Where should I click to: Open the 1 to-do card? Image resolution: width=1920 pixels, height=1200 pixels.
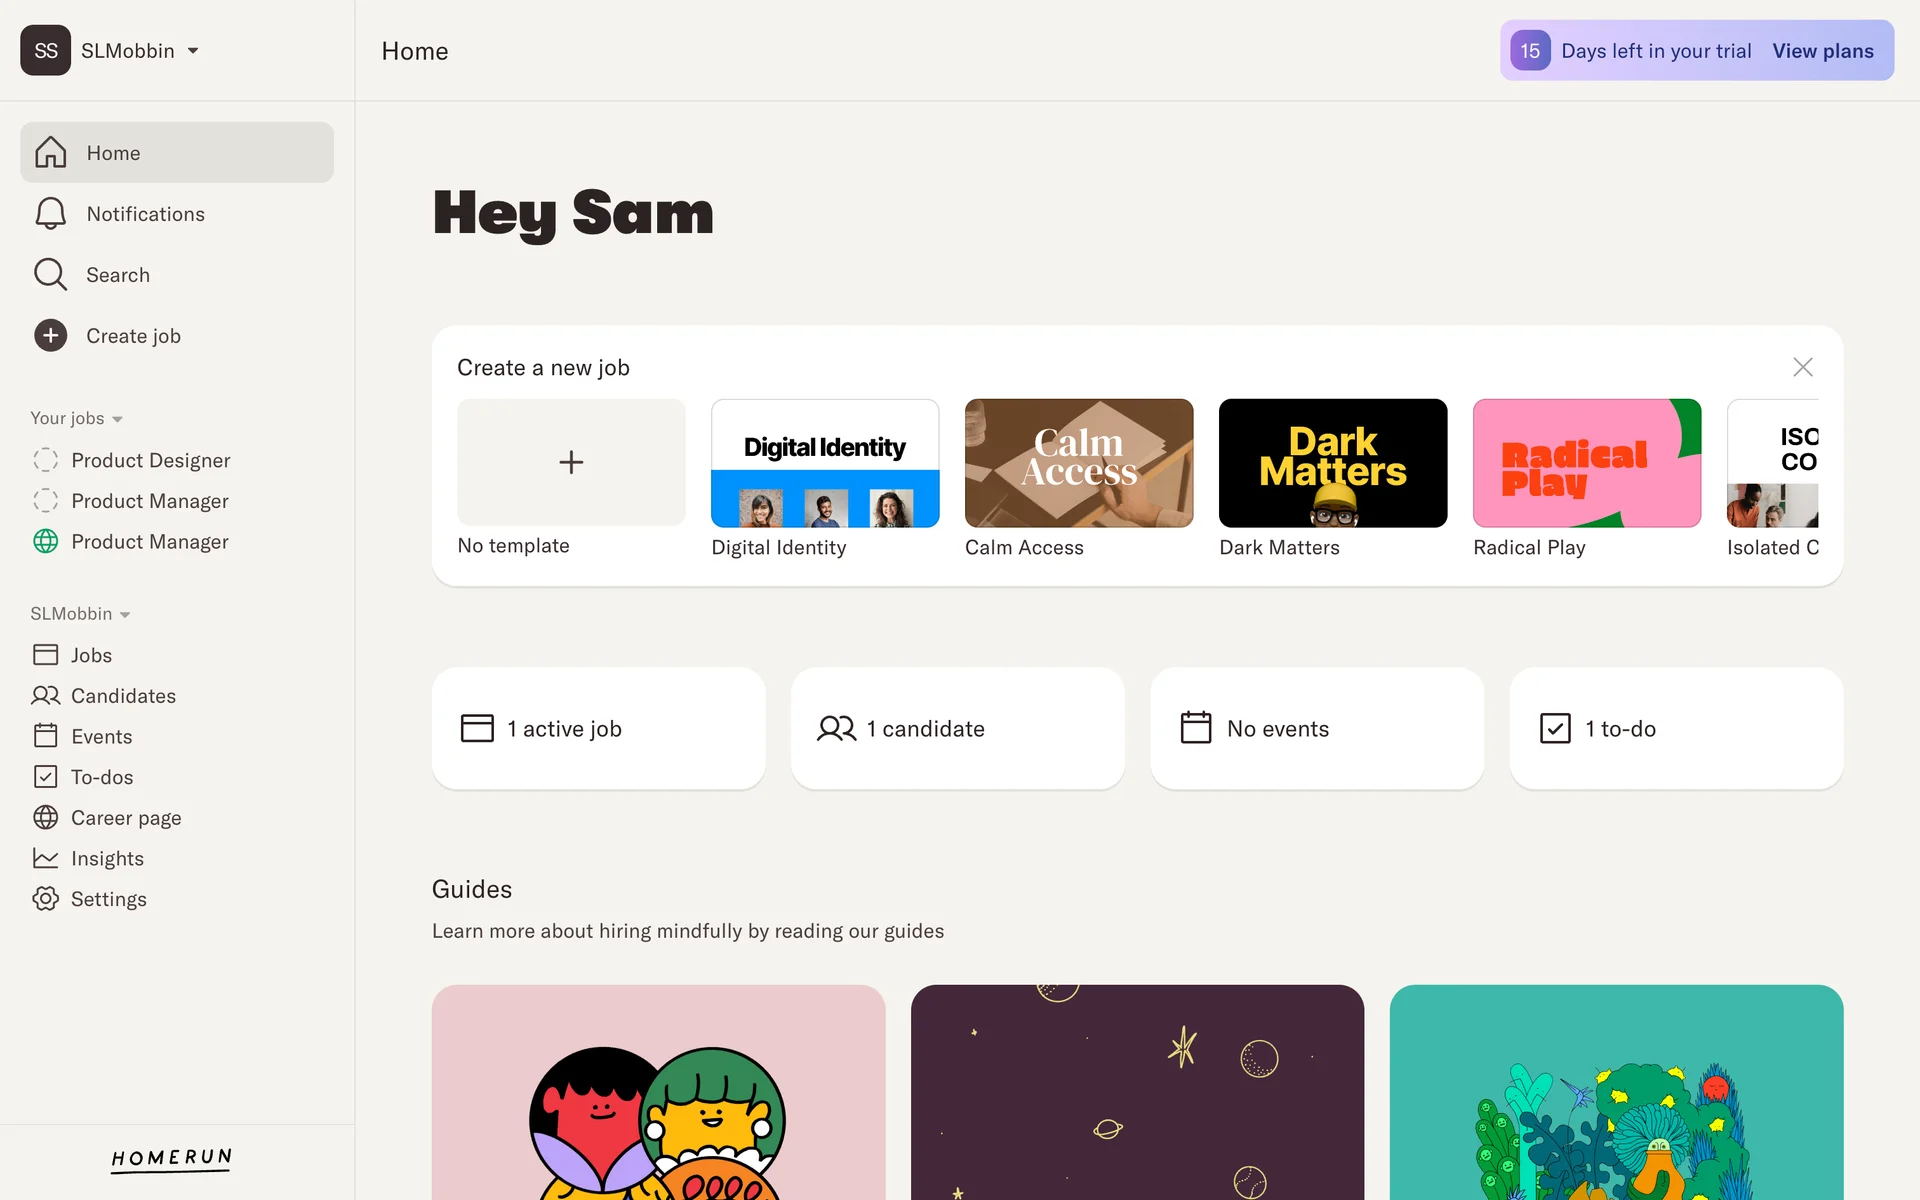(x=1676, y=729)
